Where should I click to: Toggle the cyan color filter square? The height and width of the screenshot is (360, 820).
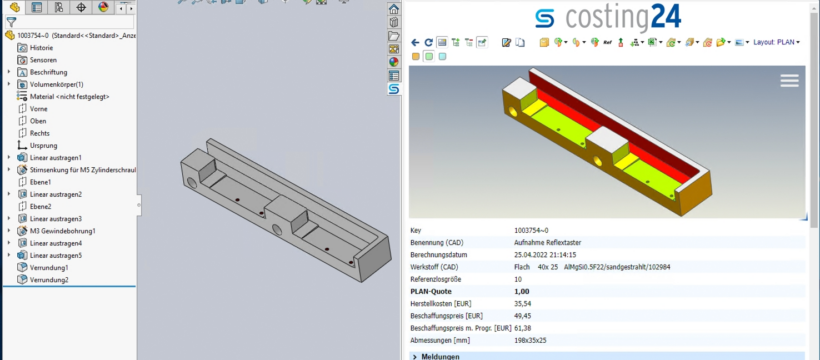pyautogui.click(x=442, y=57)
